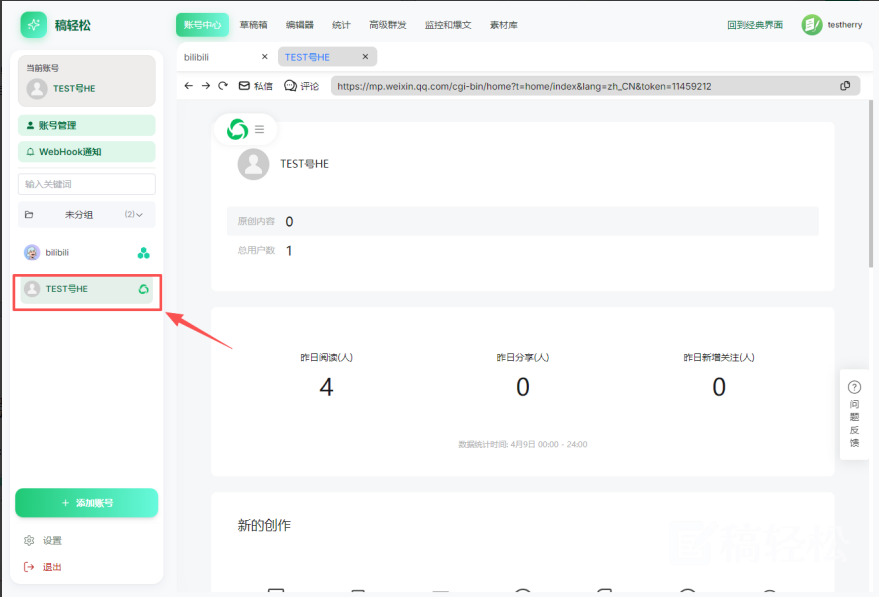Viewport: 879px width, 597px height.
Task: Click the 账号管理 button
Action: click(87, 125)
